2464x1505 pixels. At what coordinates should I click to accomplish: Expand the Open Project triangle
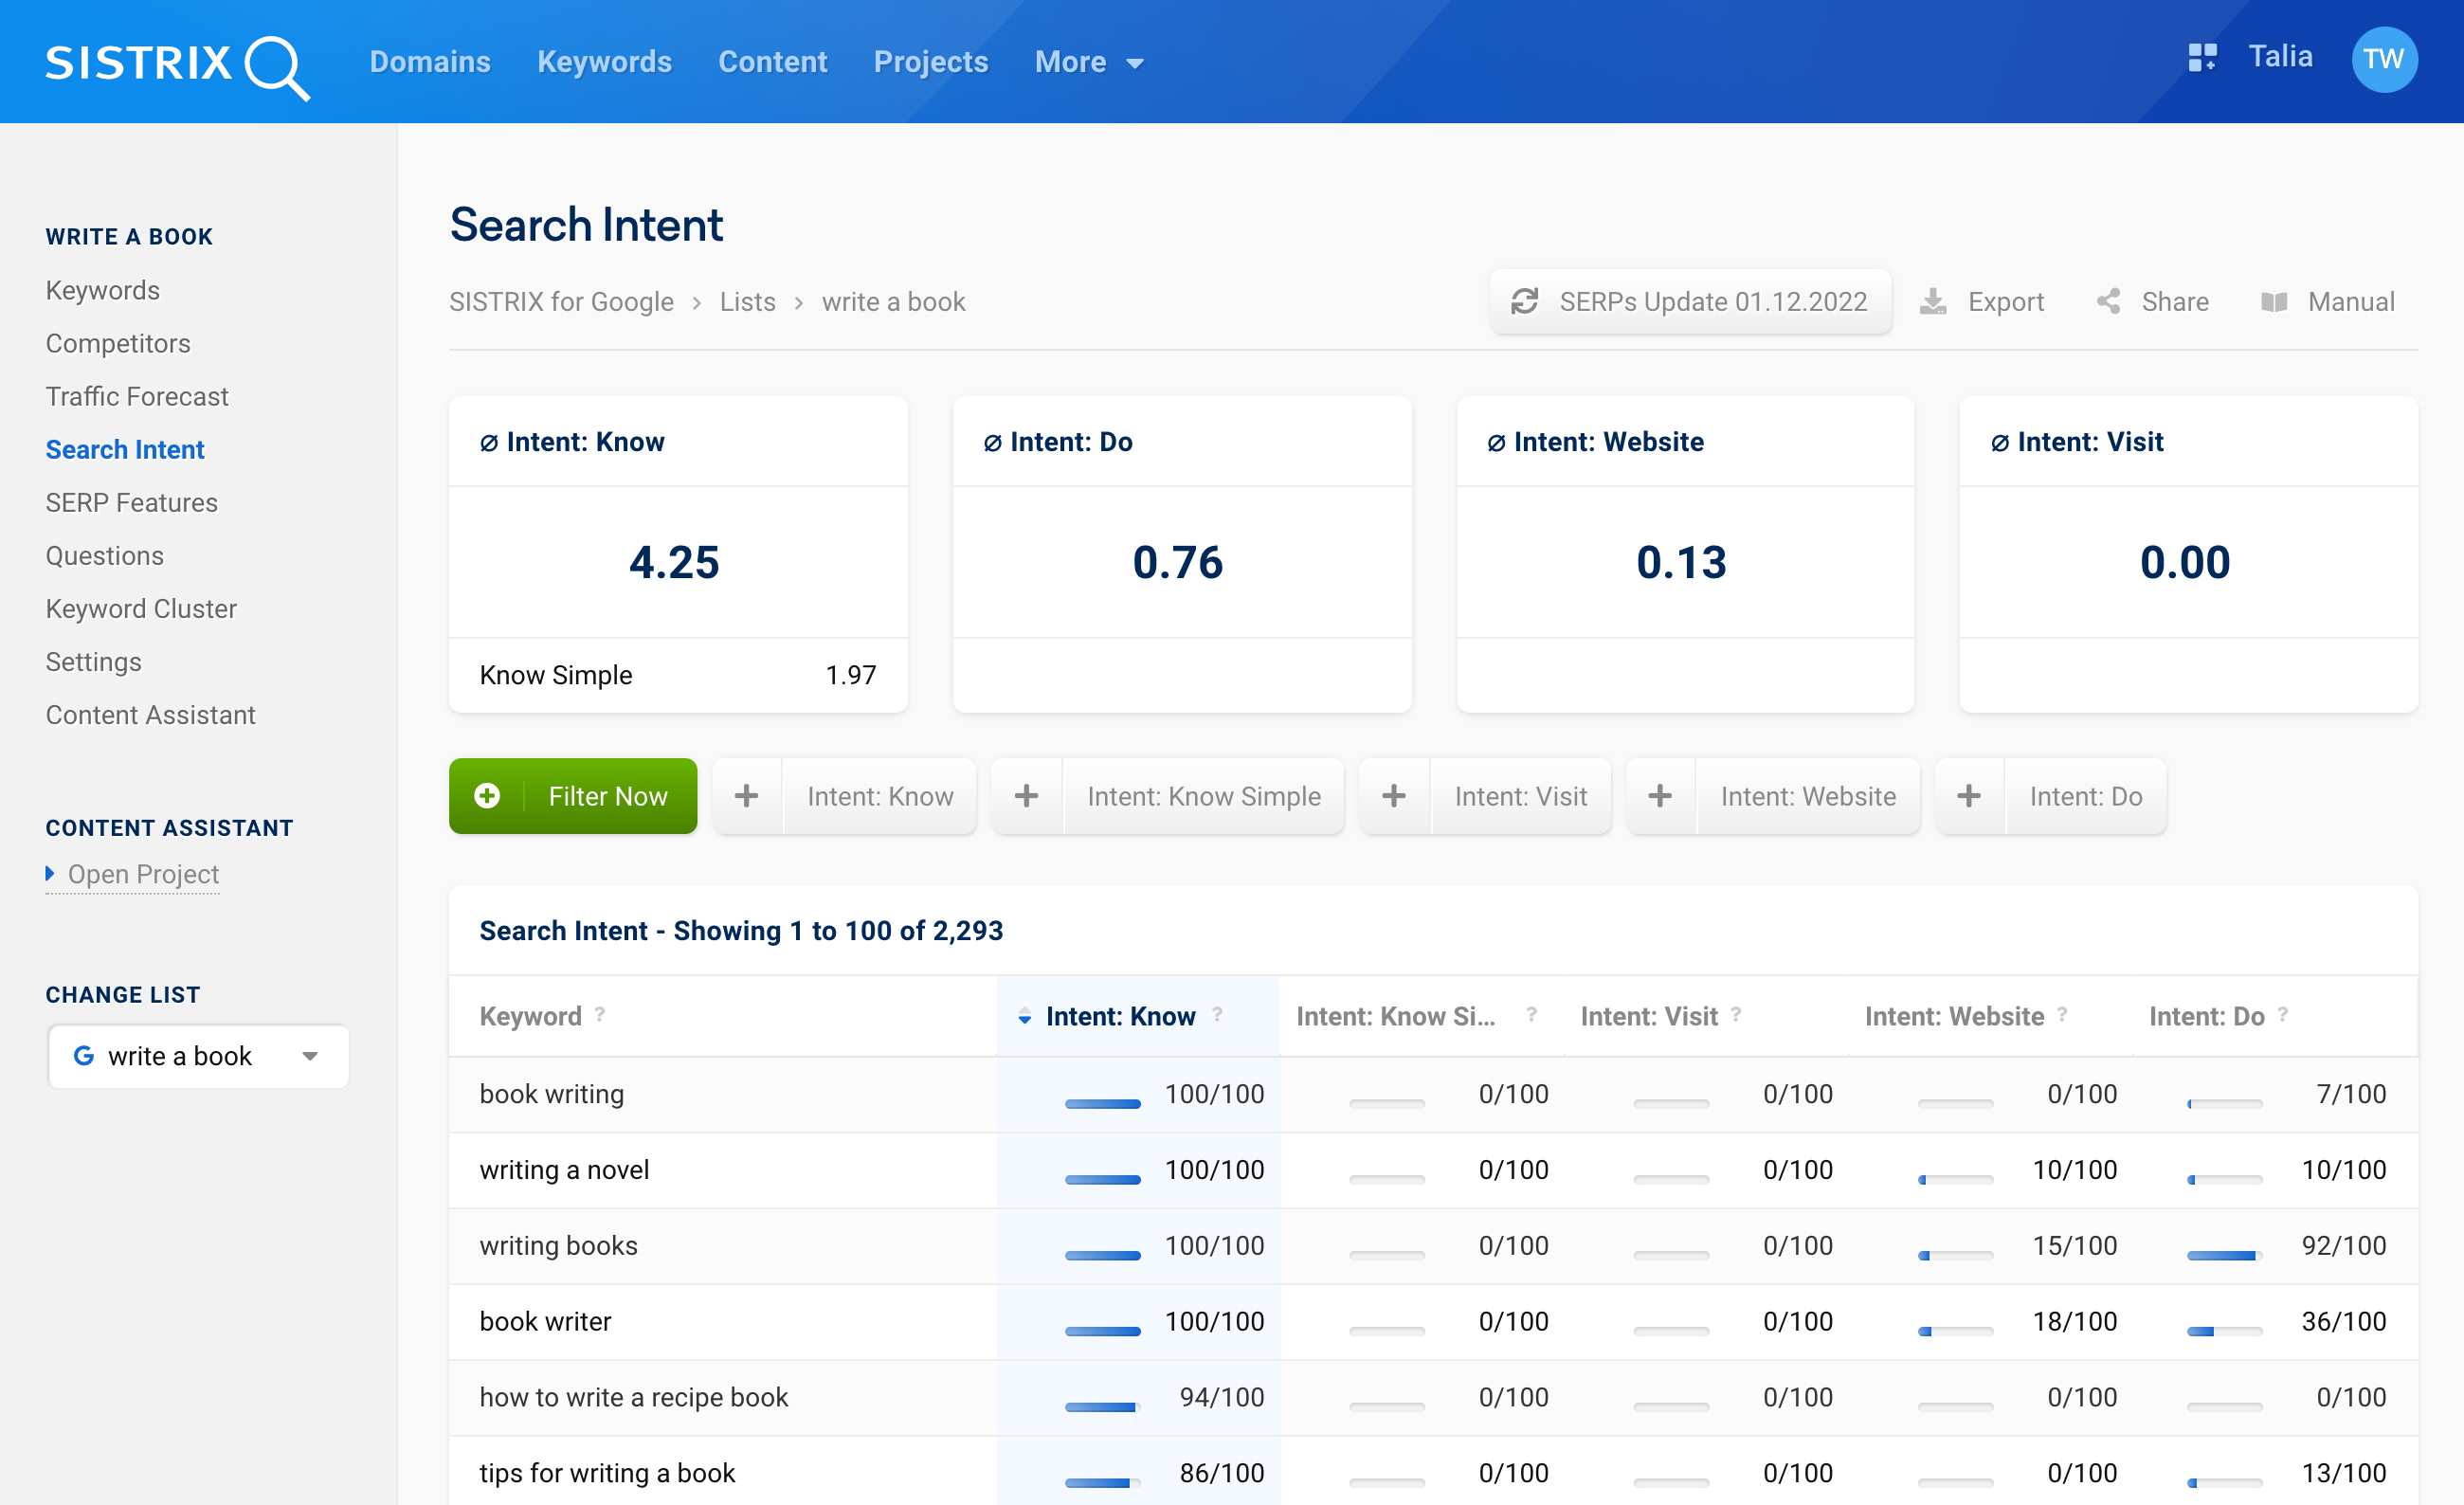click(50, 873)
